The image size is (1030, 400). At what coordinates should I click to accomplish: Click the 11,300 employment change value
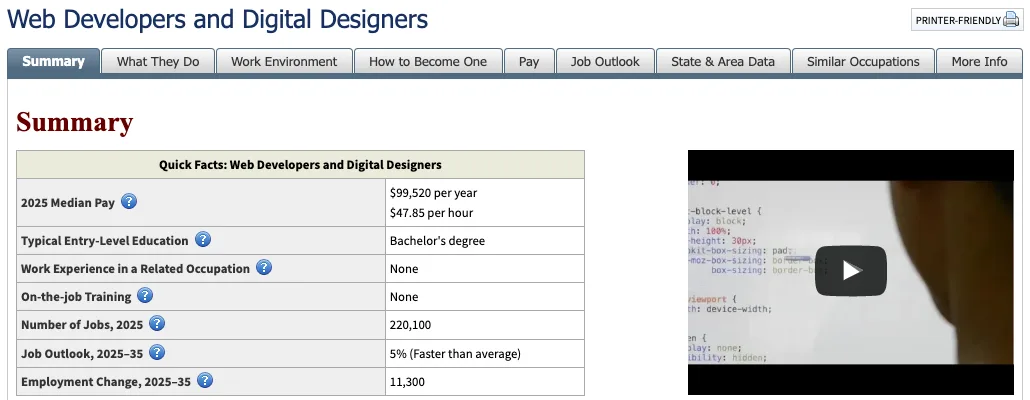pos(407,382)
